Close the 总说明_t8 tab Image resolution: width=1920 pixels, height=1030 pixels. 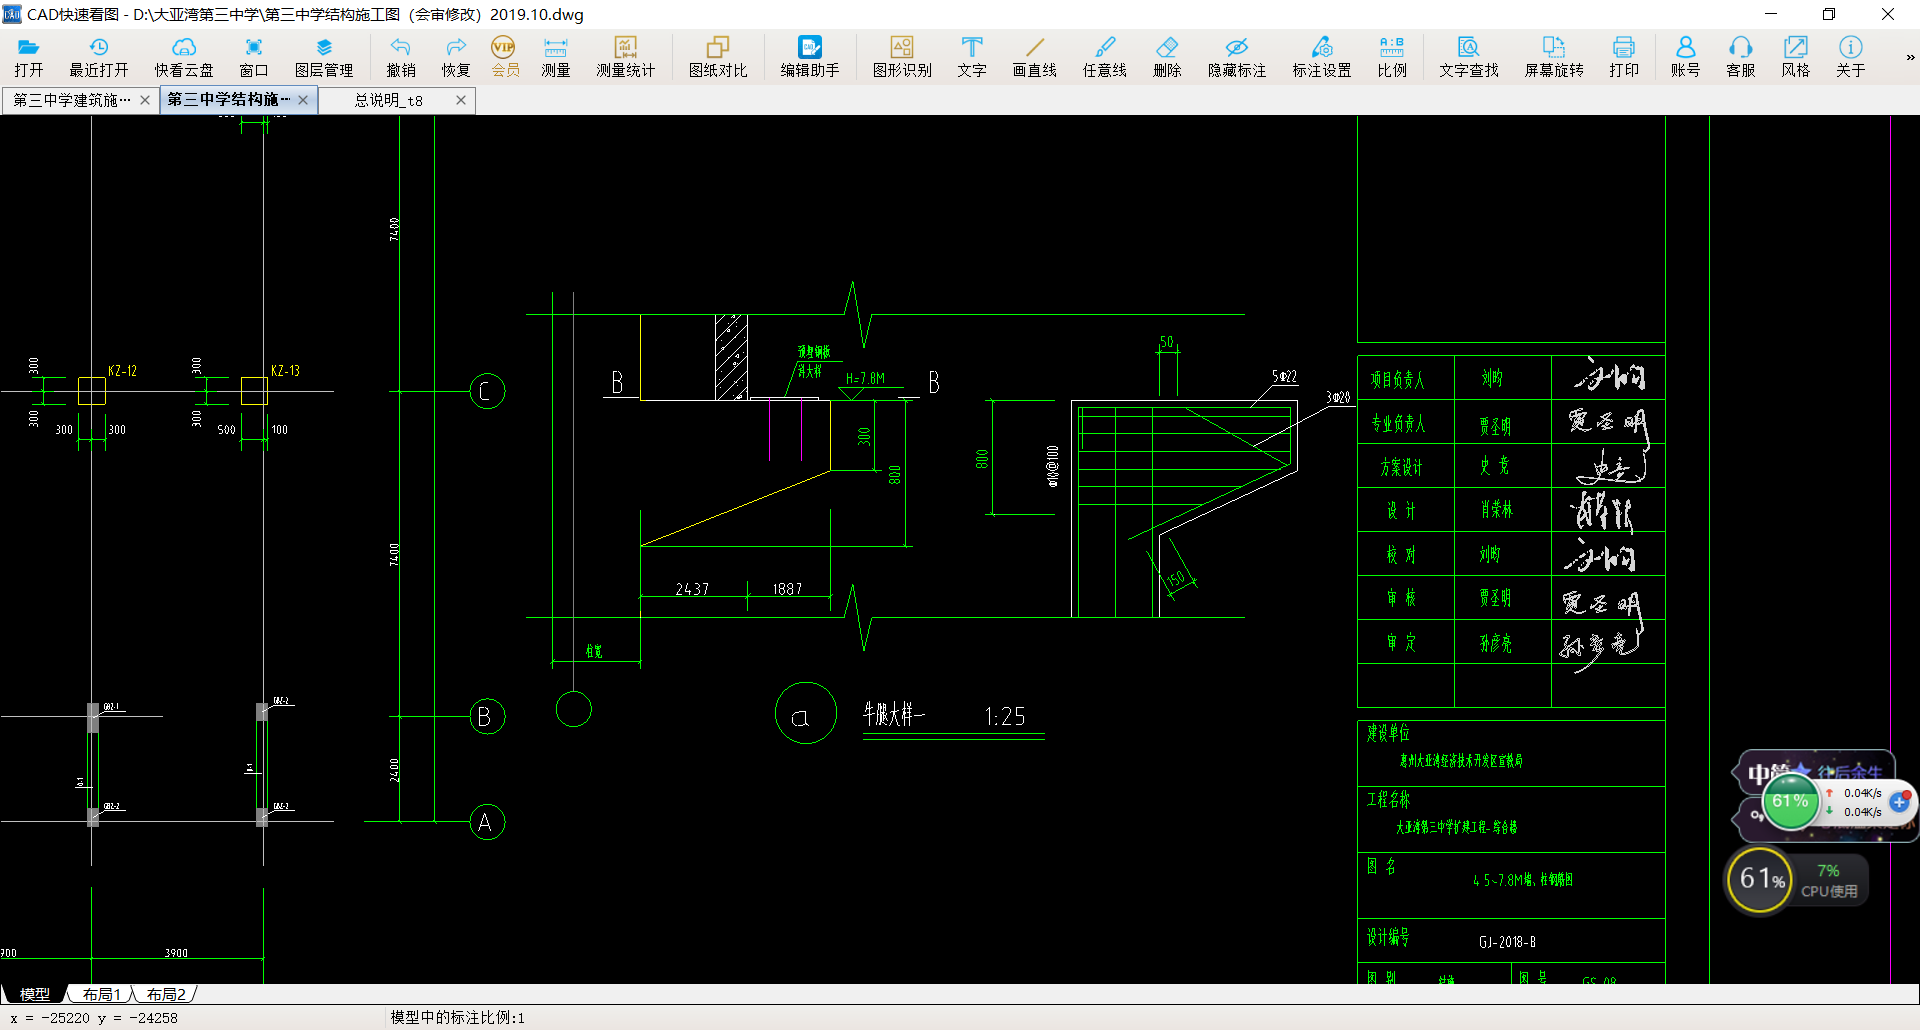[x=461, y=100]
